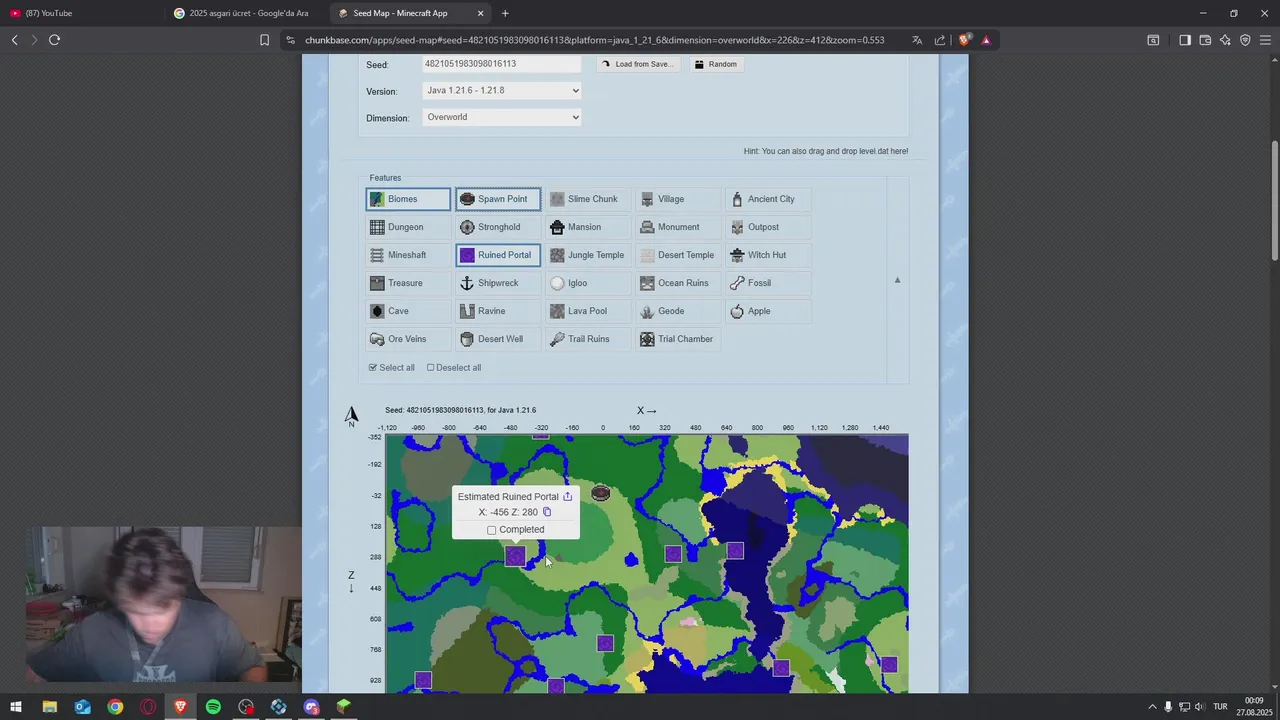Click the Mansion feature icon
The image size is (1280, 720).
tap(557, 227)
